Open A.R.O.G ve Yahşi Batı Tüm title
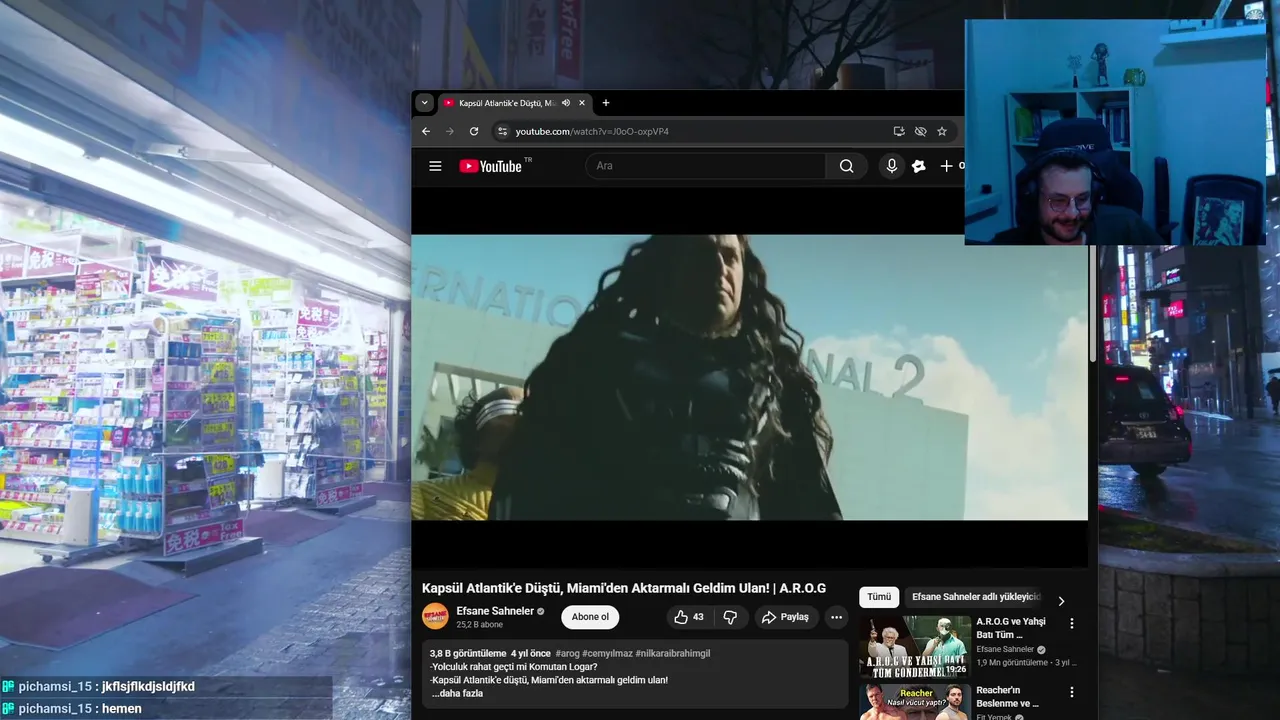This screenshot has height=720, width=1280. [1010, 628]
